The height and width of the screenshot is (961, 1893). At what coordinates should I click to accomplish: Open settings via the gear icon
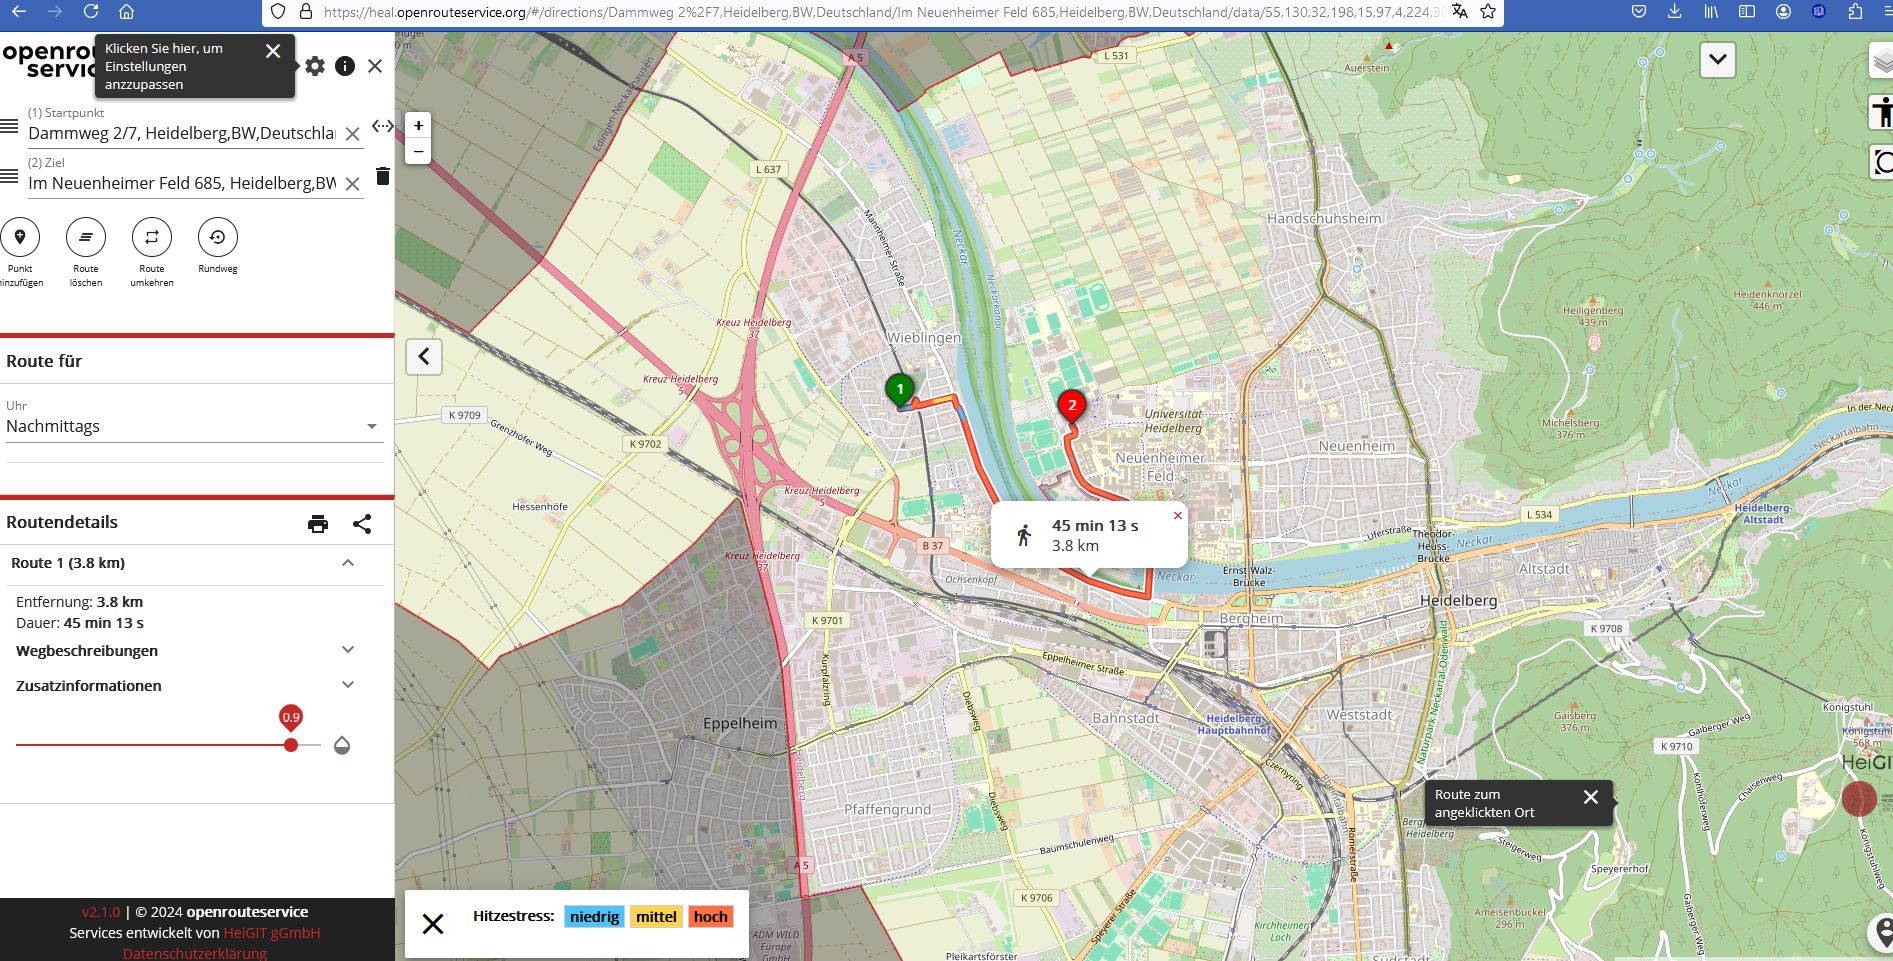[x=315, y=66]
